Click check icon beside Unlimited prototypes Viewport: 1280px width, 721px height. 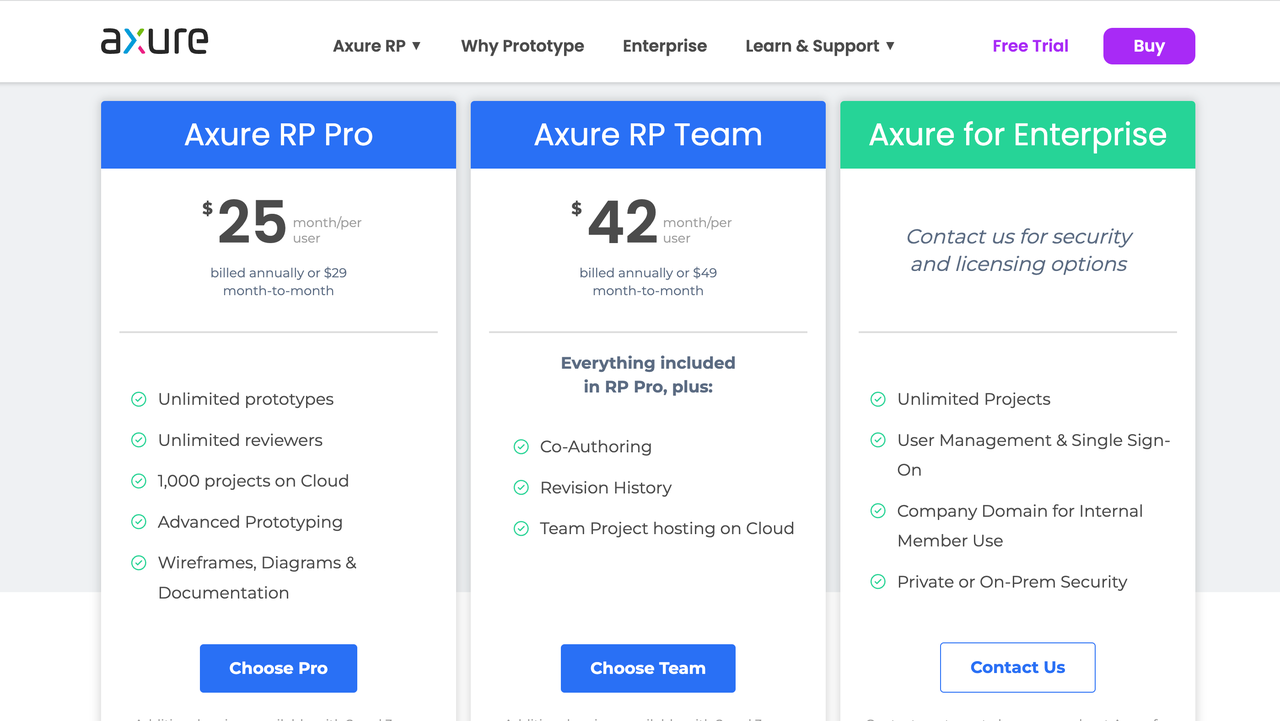139,399
